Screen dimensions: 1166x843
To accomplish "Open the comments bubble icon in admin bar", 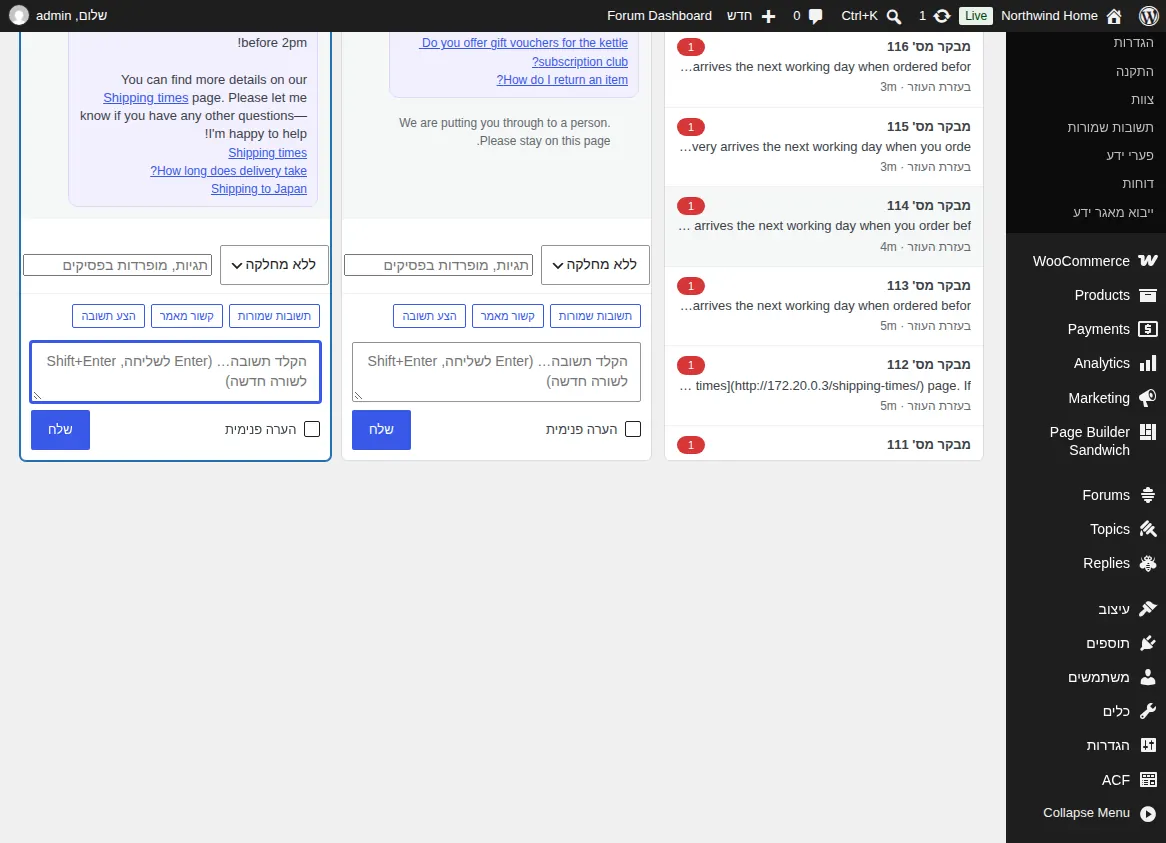I will pos(816,16).
